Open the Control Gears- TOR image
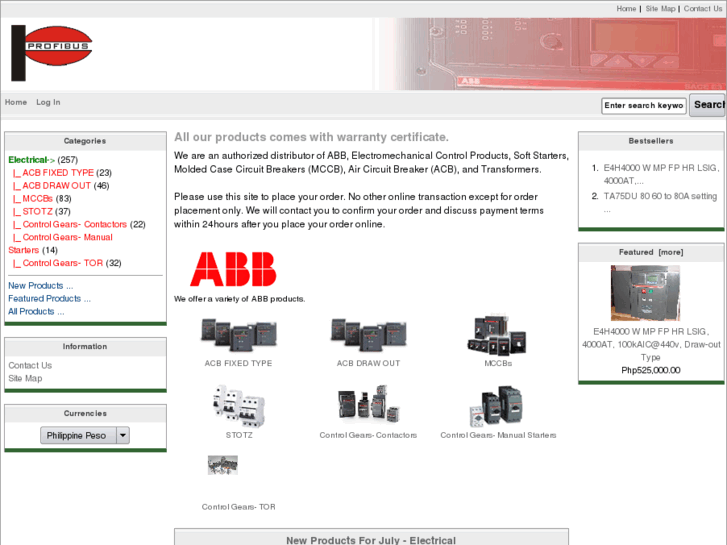The width and height of the screenshot is (727, 545). 223,465
